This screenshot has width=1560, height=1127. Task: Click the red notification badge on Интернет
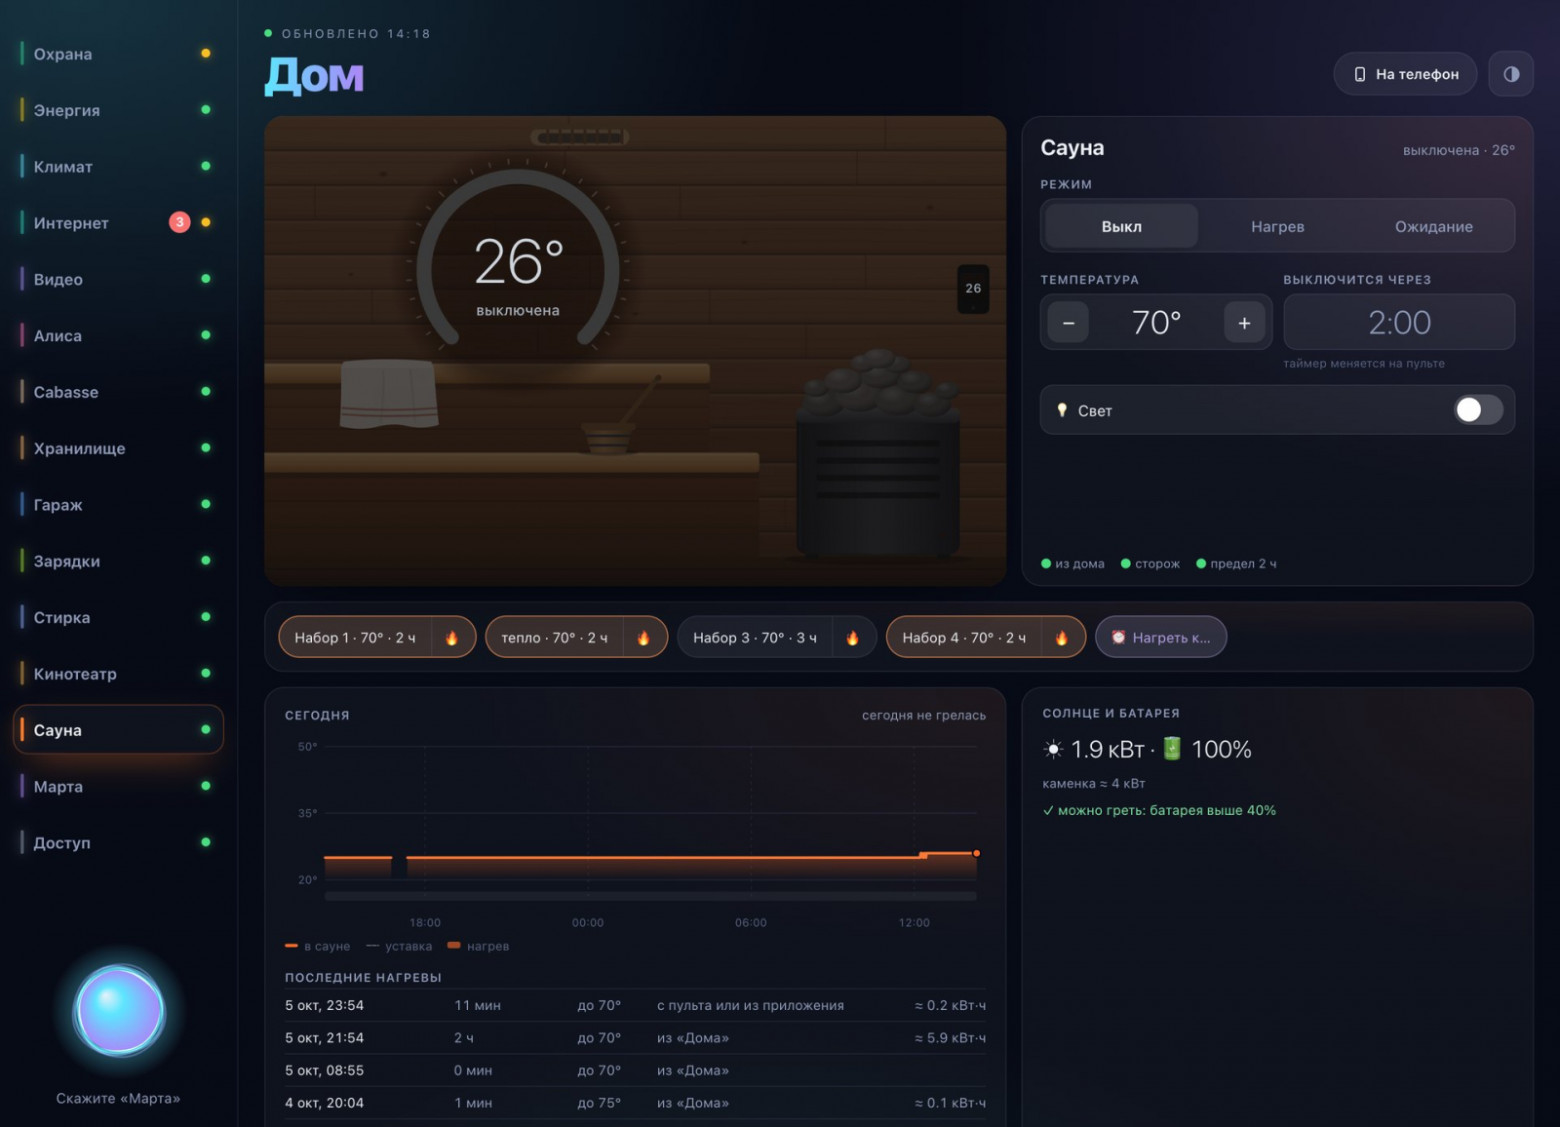179,222
